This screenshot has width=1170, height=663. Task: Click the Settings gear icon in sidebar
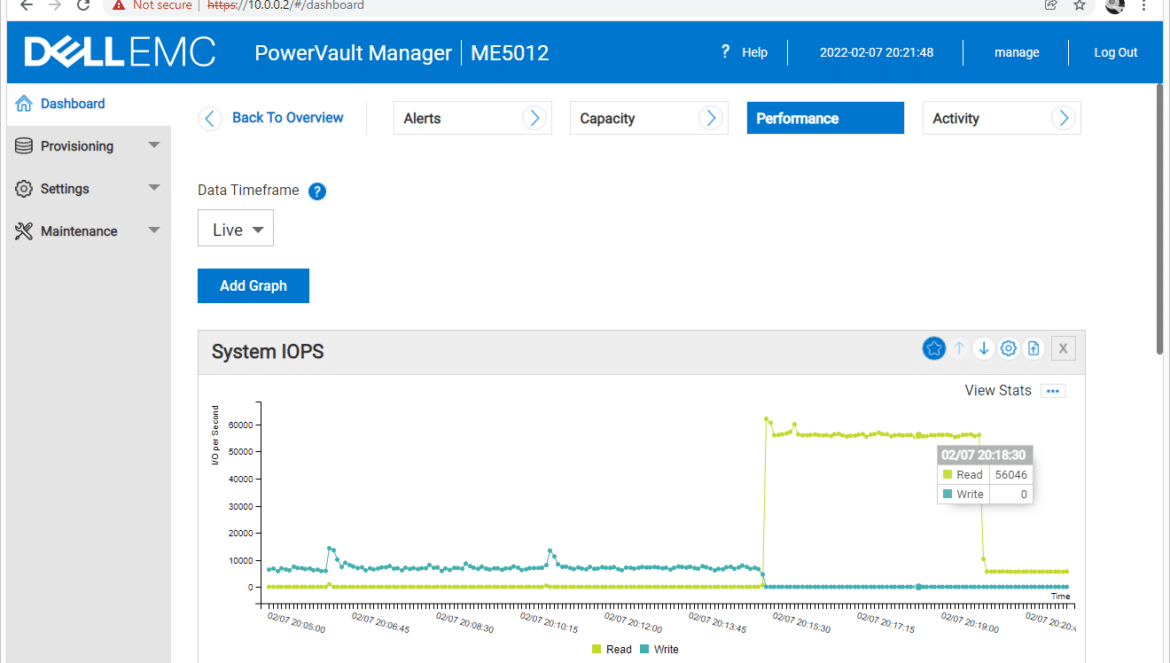coord(24,189)
